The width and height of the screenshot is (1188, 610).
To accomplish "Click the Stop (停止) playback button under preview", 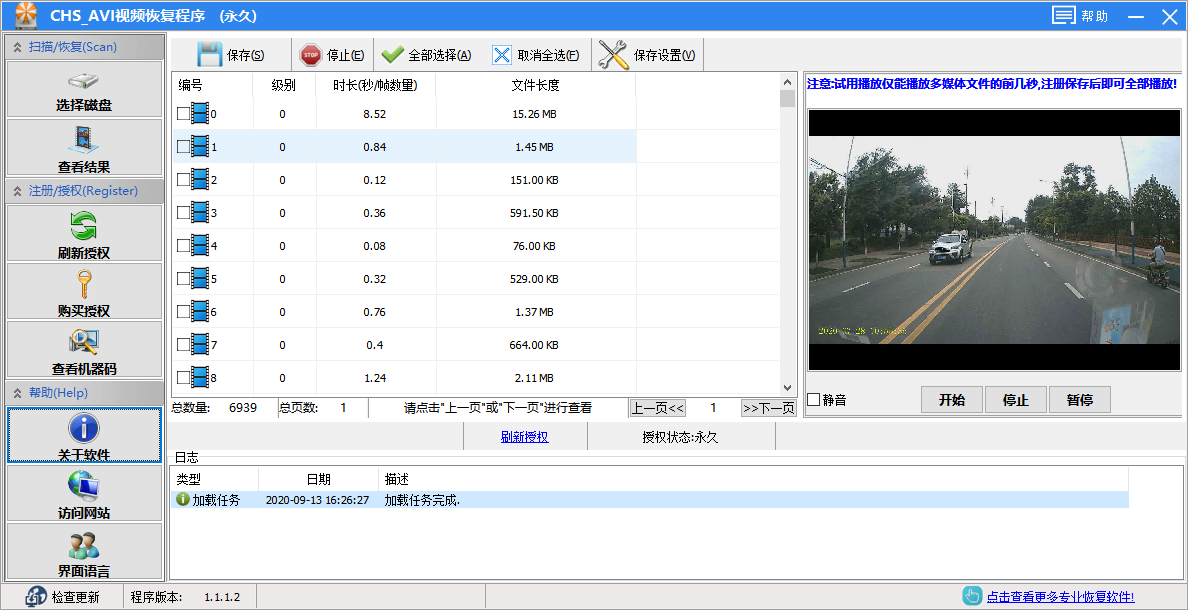I will click(x=1015, y=400).
